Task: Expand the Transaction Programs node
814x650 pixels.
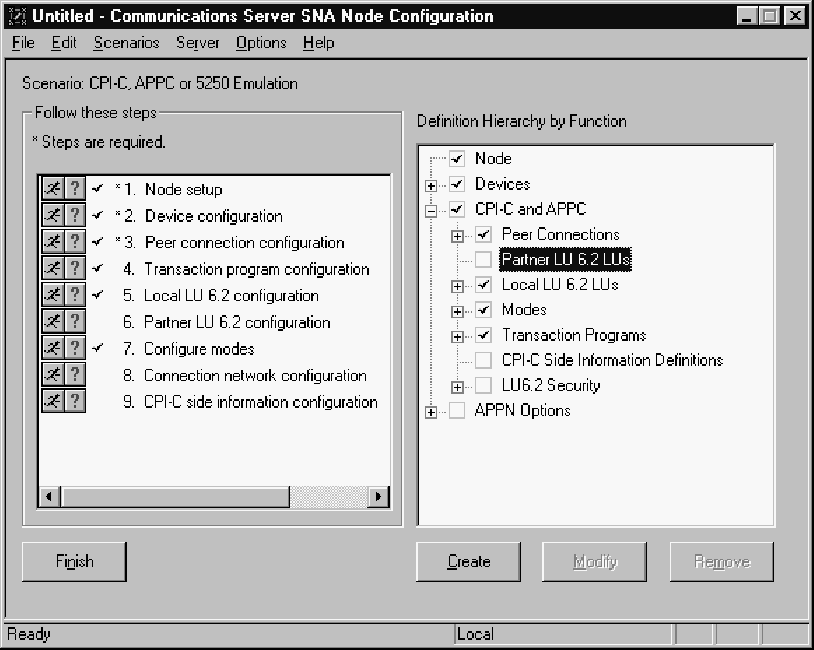Action: point(457,337)
